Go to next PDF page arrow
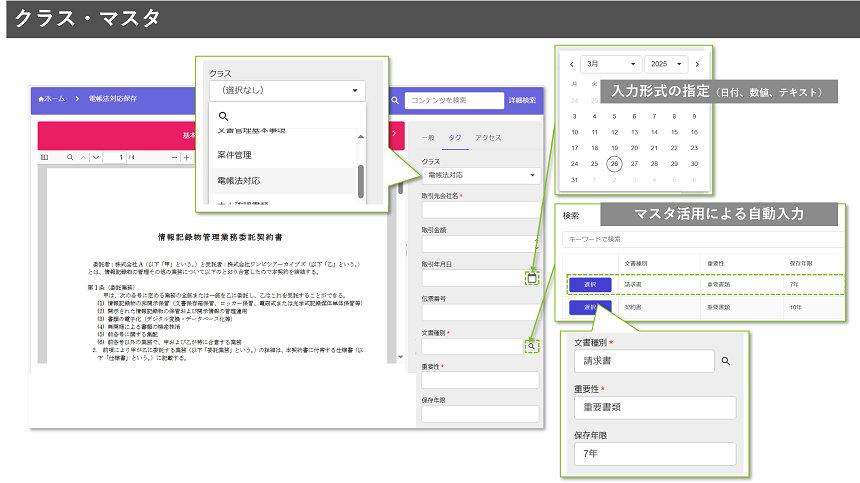 tap(96, 157)
